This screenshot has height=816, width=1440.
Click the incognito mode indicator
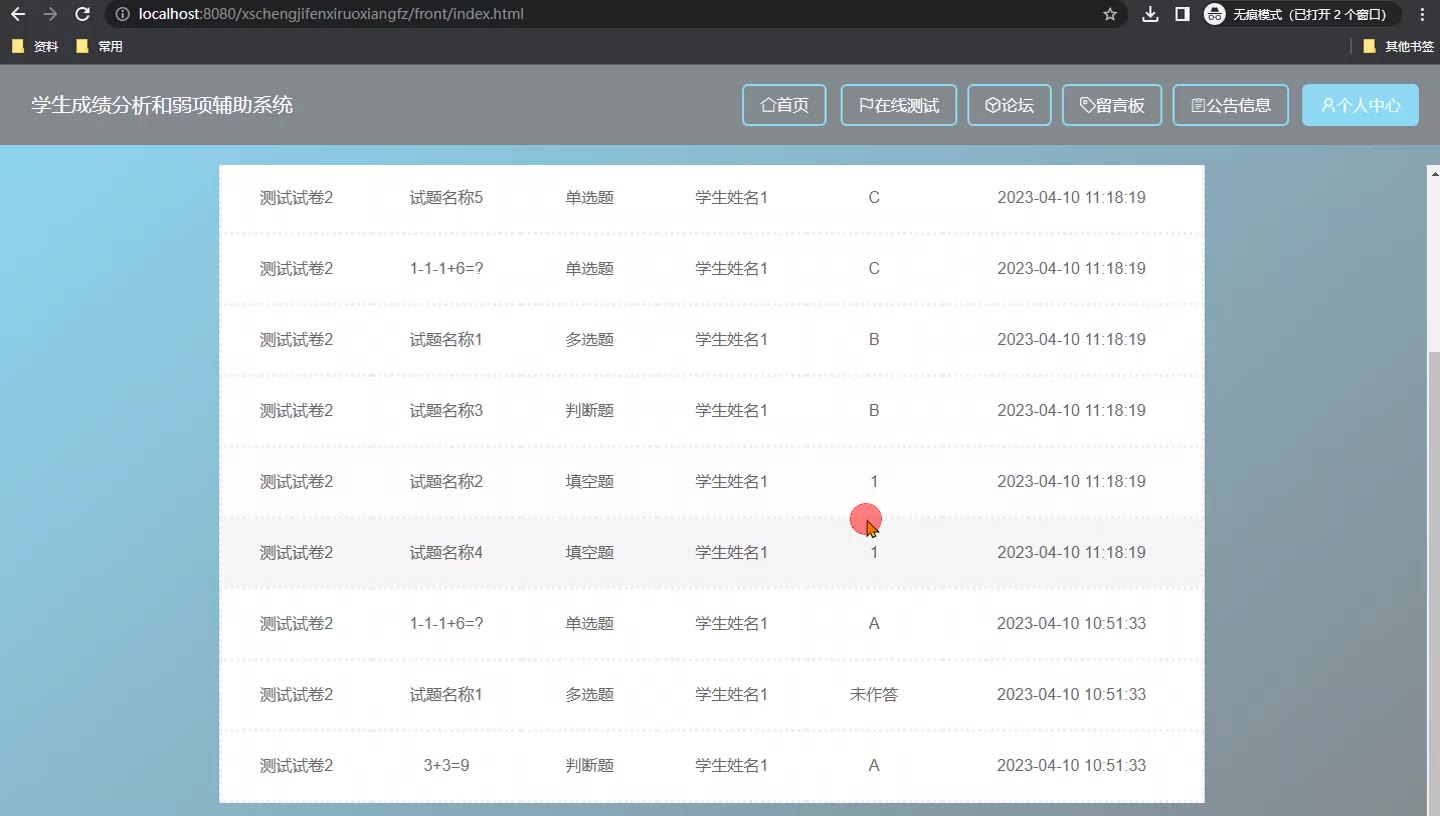coord(1299,14)
